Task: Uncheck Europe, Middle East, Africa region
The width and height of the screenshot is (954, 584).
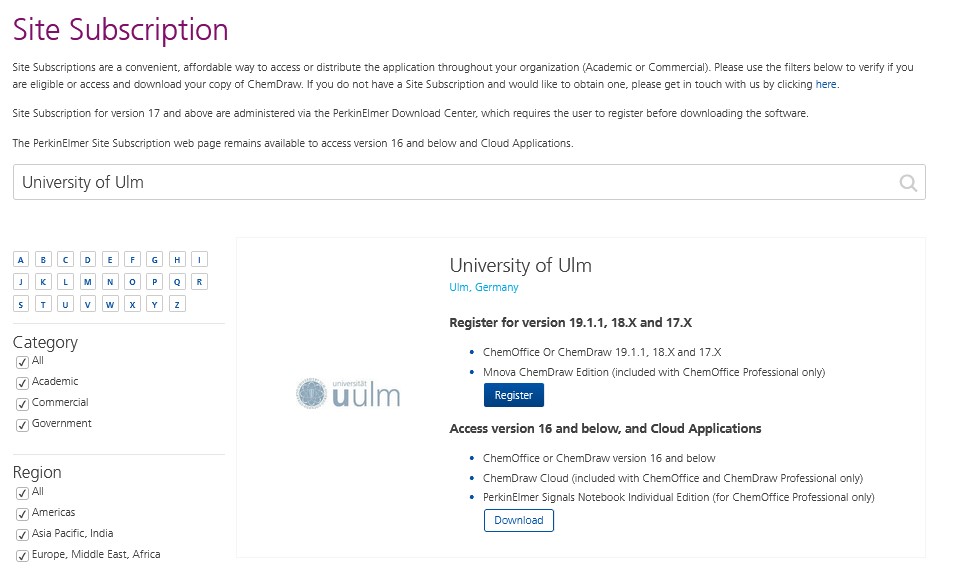Action: (x=23, y=555)
